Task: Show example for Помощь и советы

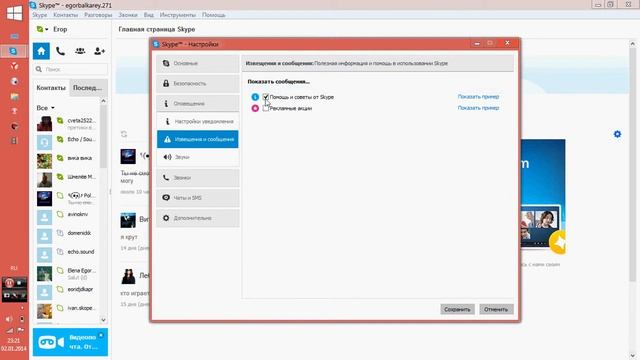Action: (x=478, y=97)
